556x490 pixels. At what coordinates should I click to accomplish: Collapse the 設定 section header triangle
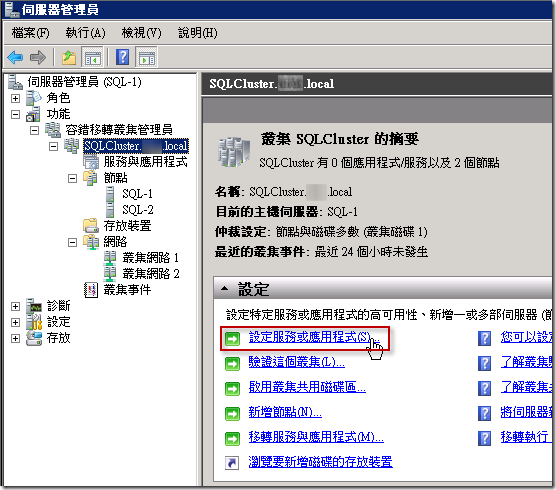point(224,289)
